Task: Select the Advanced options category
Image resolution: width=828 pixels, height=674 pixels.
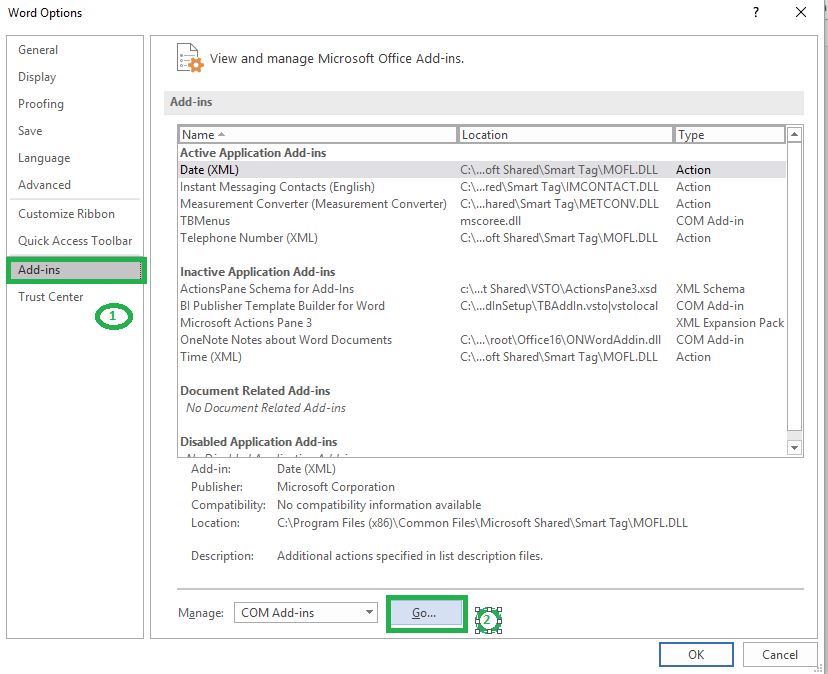Action: click(x=44, y=185)
